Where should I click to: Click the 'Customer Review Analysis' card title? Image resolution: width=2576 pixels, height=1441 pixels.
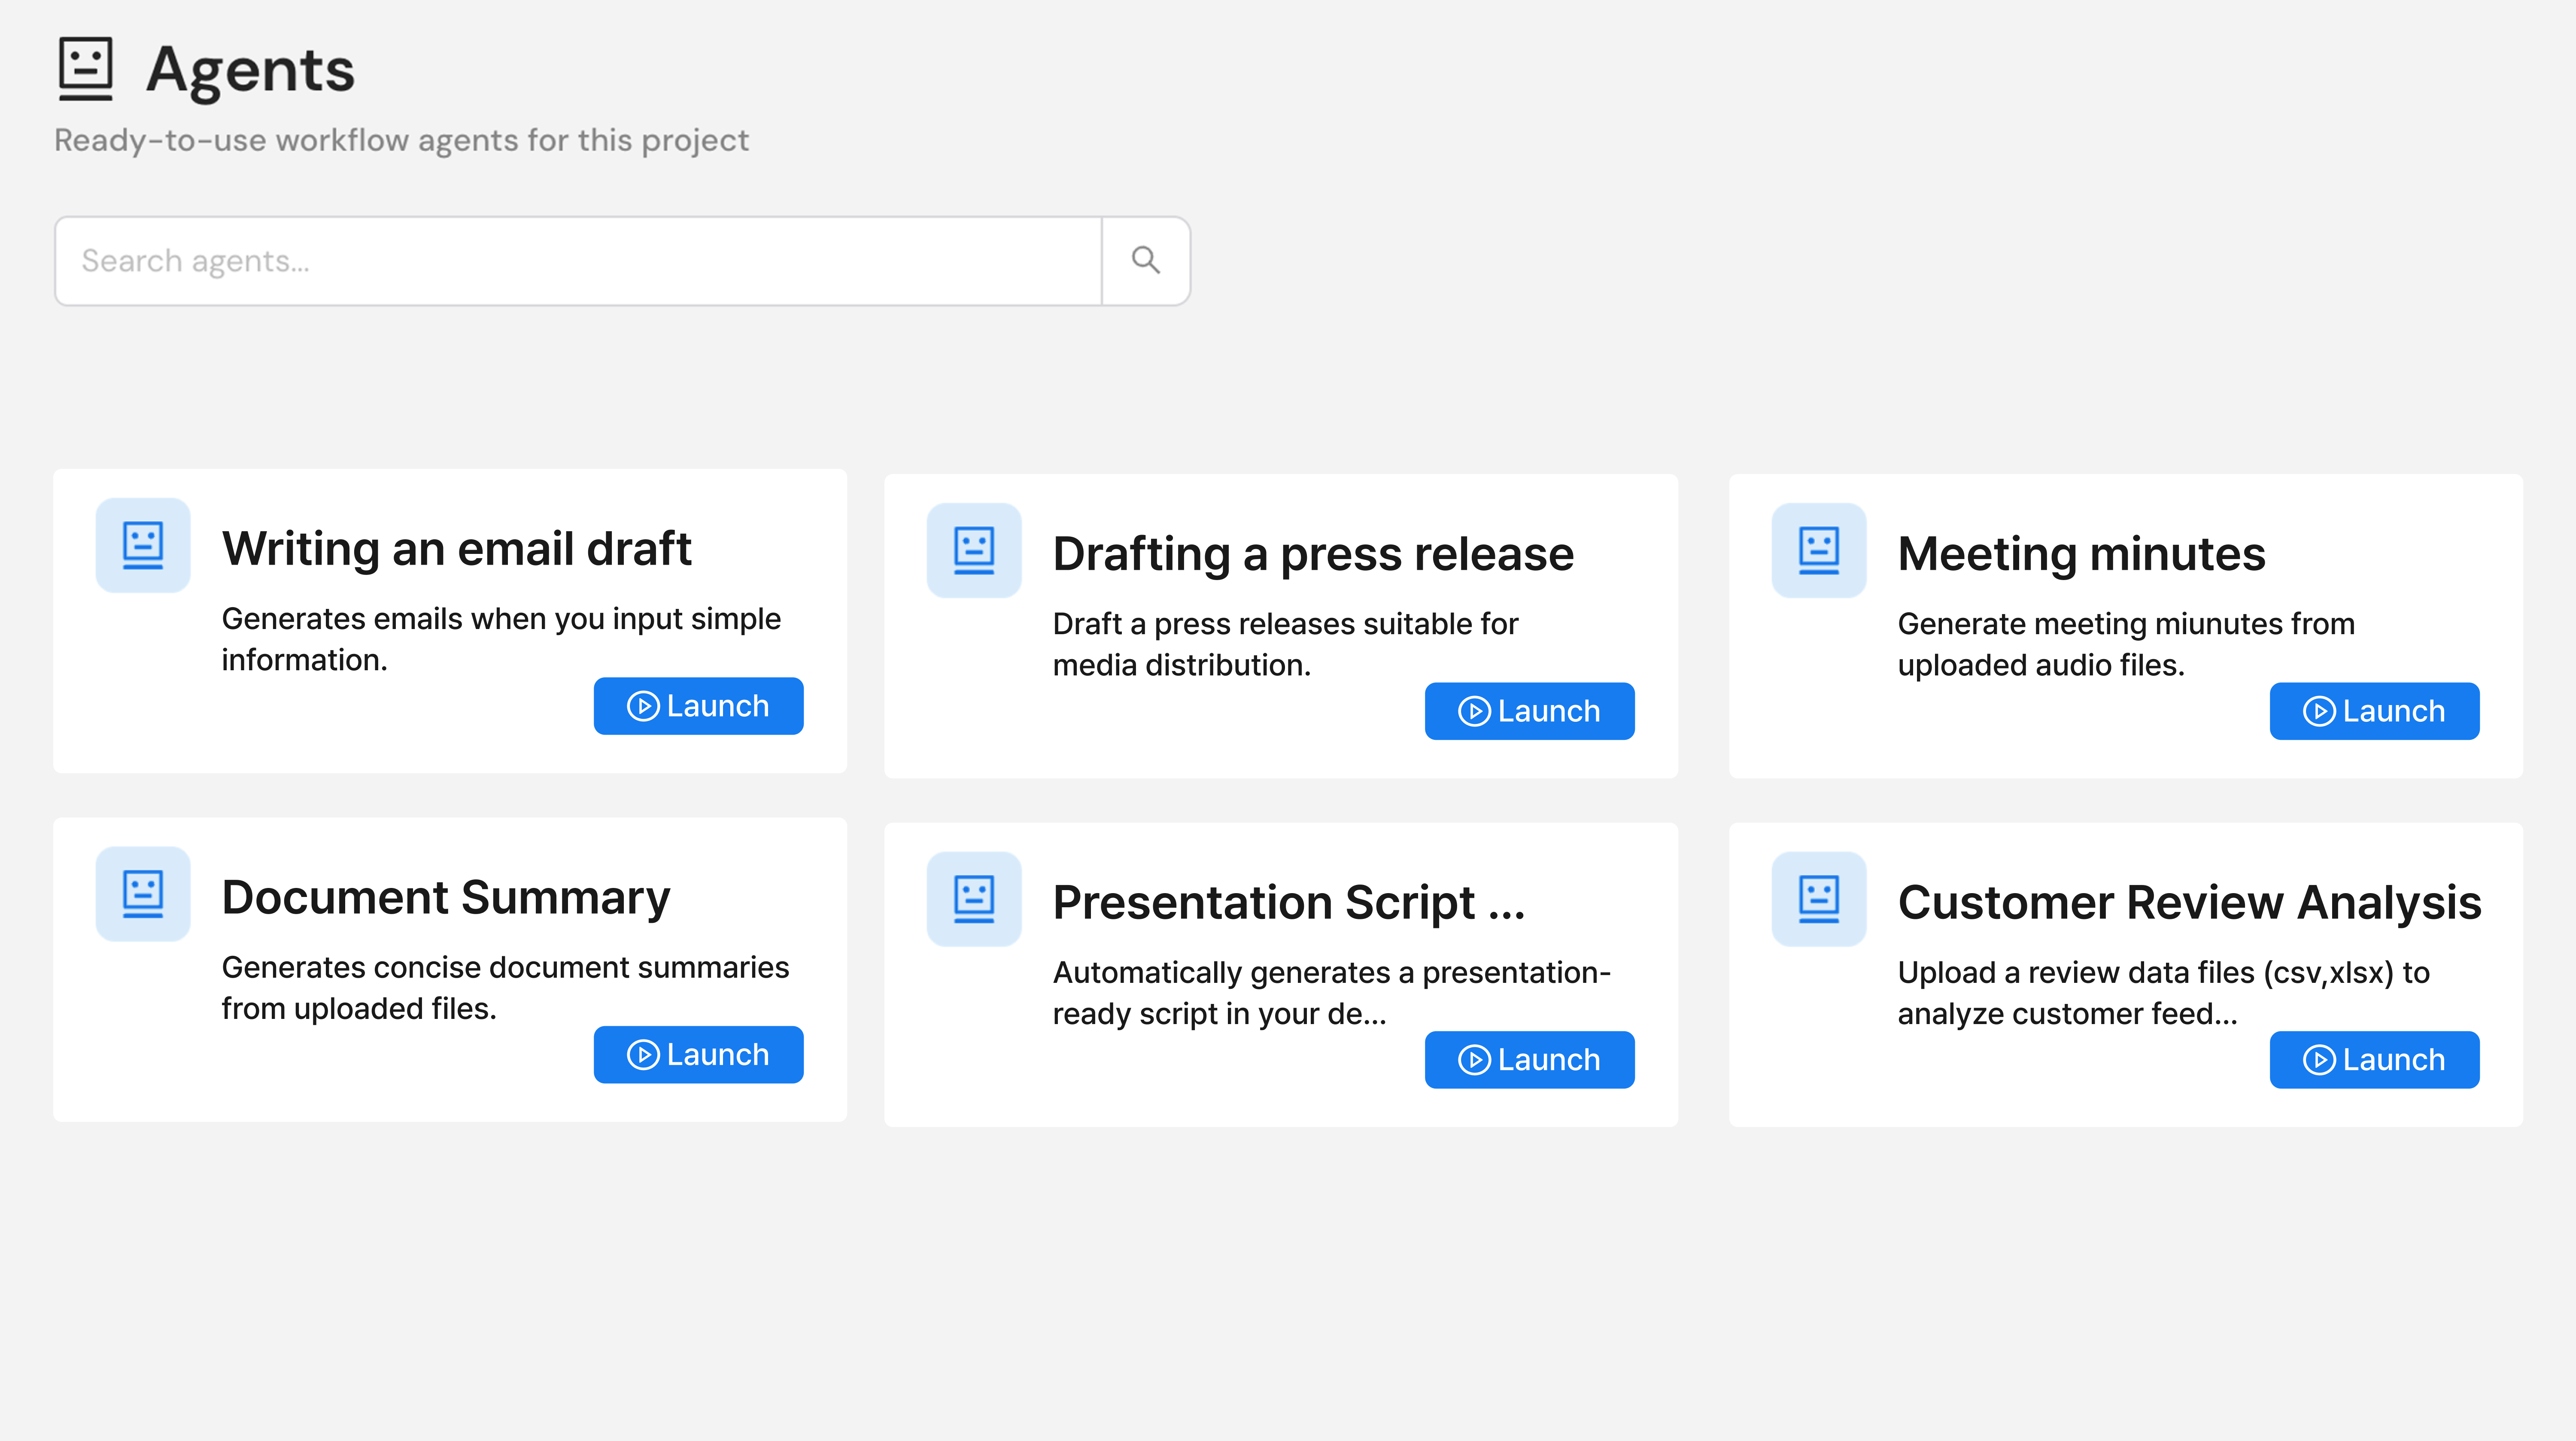2190,903
